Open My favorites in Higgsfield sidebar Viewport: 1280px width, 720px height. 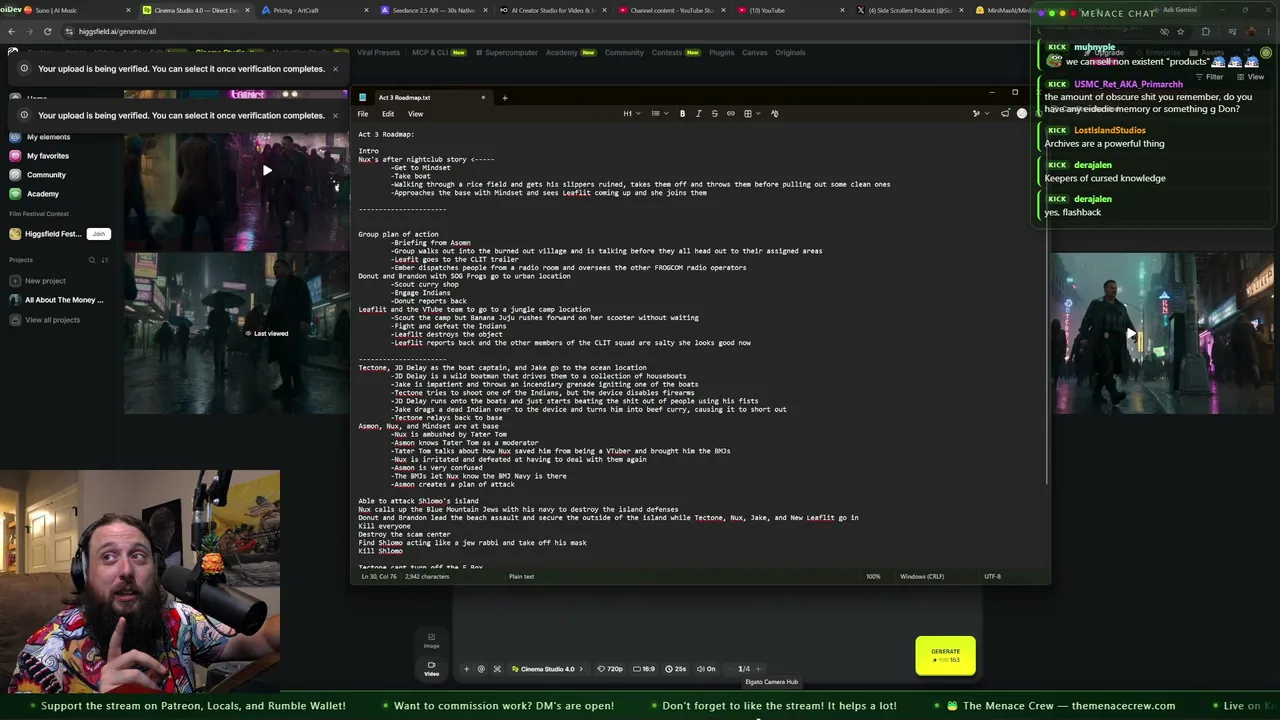pyautogui.click(x=48, y=156)
